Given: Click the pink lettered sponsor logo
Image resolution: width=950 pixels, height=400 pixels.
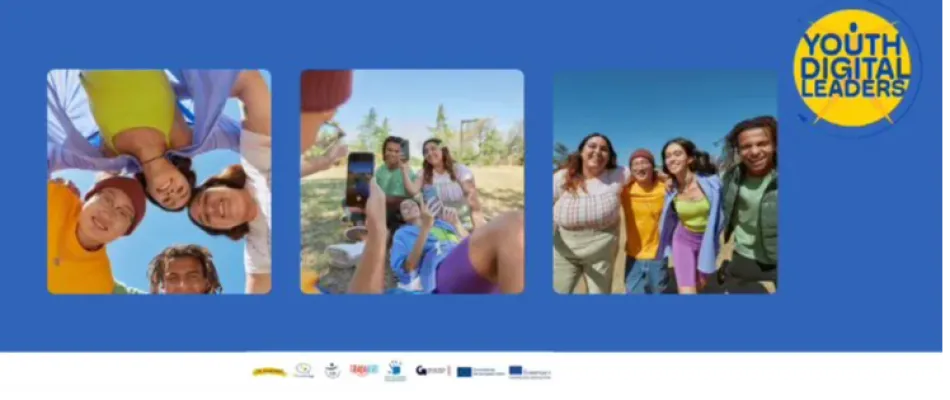Looking at the screenshot, I should (364, 370).
